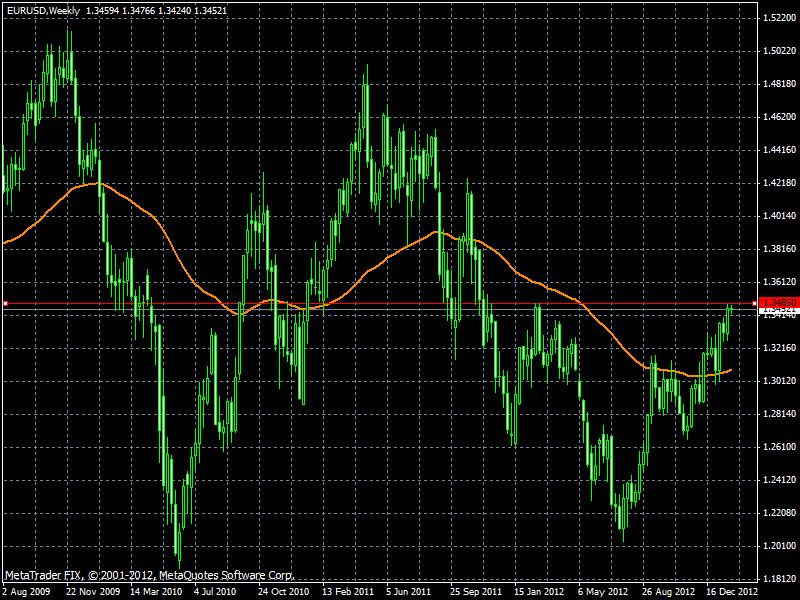Click the 1.52200 price scale label
This screenshot has height=600, width=800.
pyautogui.click(x=780, y=18)
